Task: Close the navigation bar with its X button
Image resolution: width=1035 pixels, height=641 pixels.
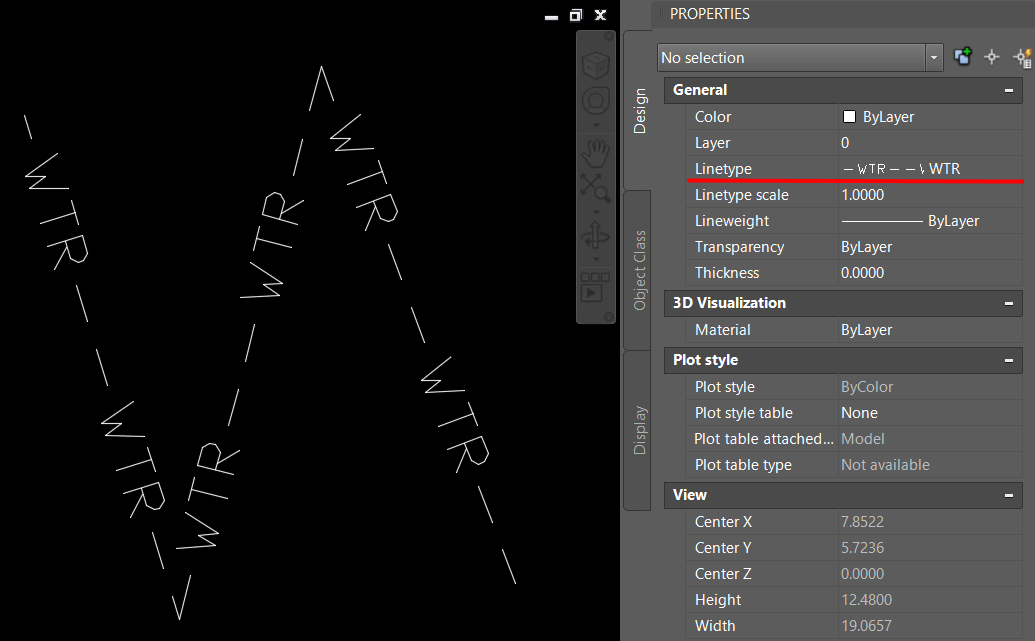Action: 609,37
